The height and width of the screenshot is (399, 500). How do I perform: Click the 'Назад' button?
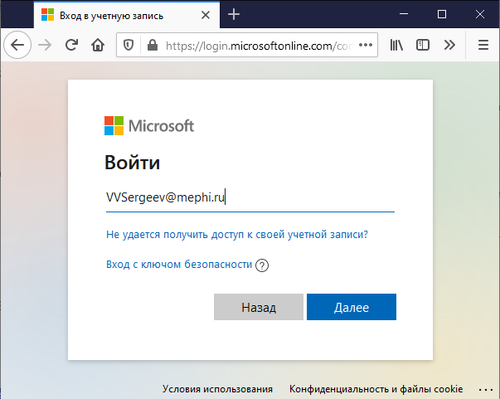(x=259, y=307)
